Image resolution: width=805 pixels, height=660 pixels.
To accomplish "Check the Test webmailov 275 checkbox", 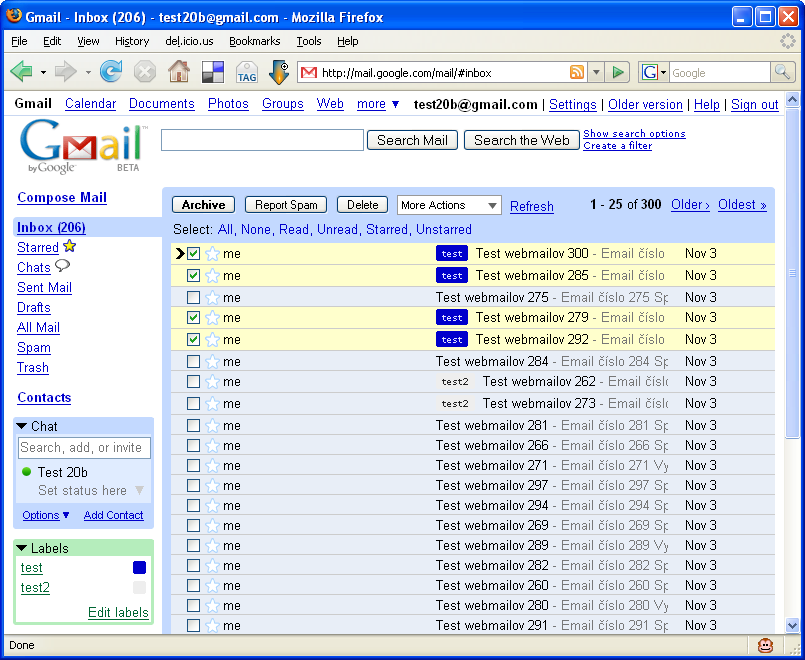I will click(x=193, y=298).
